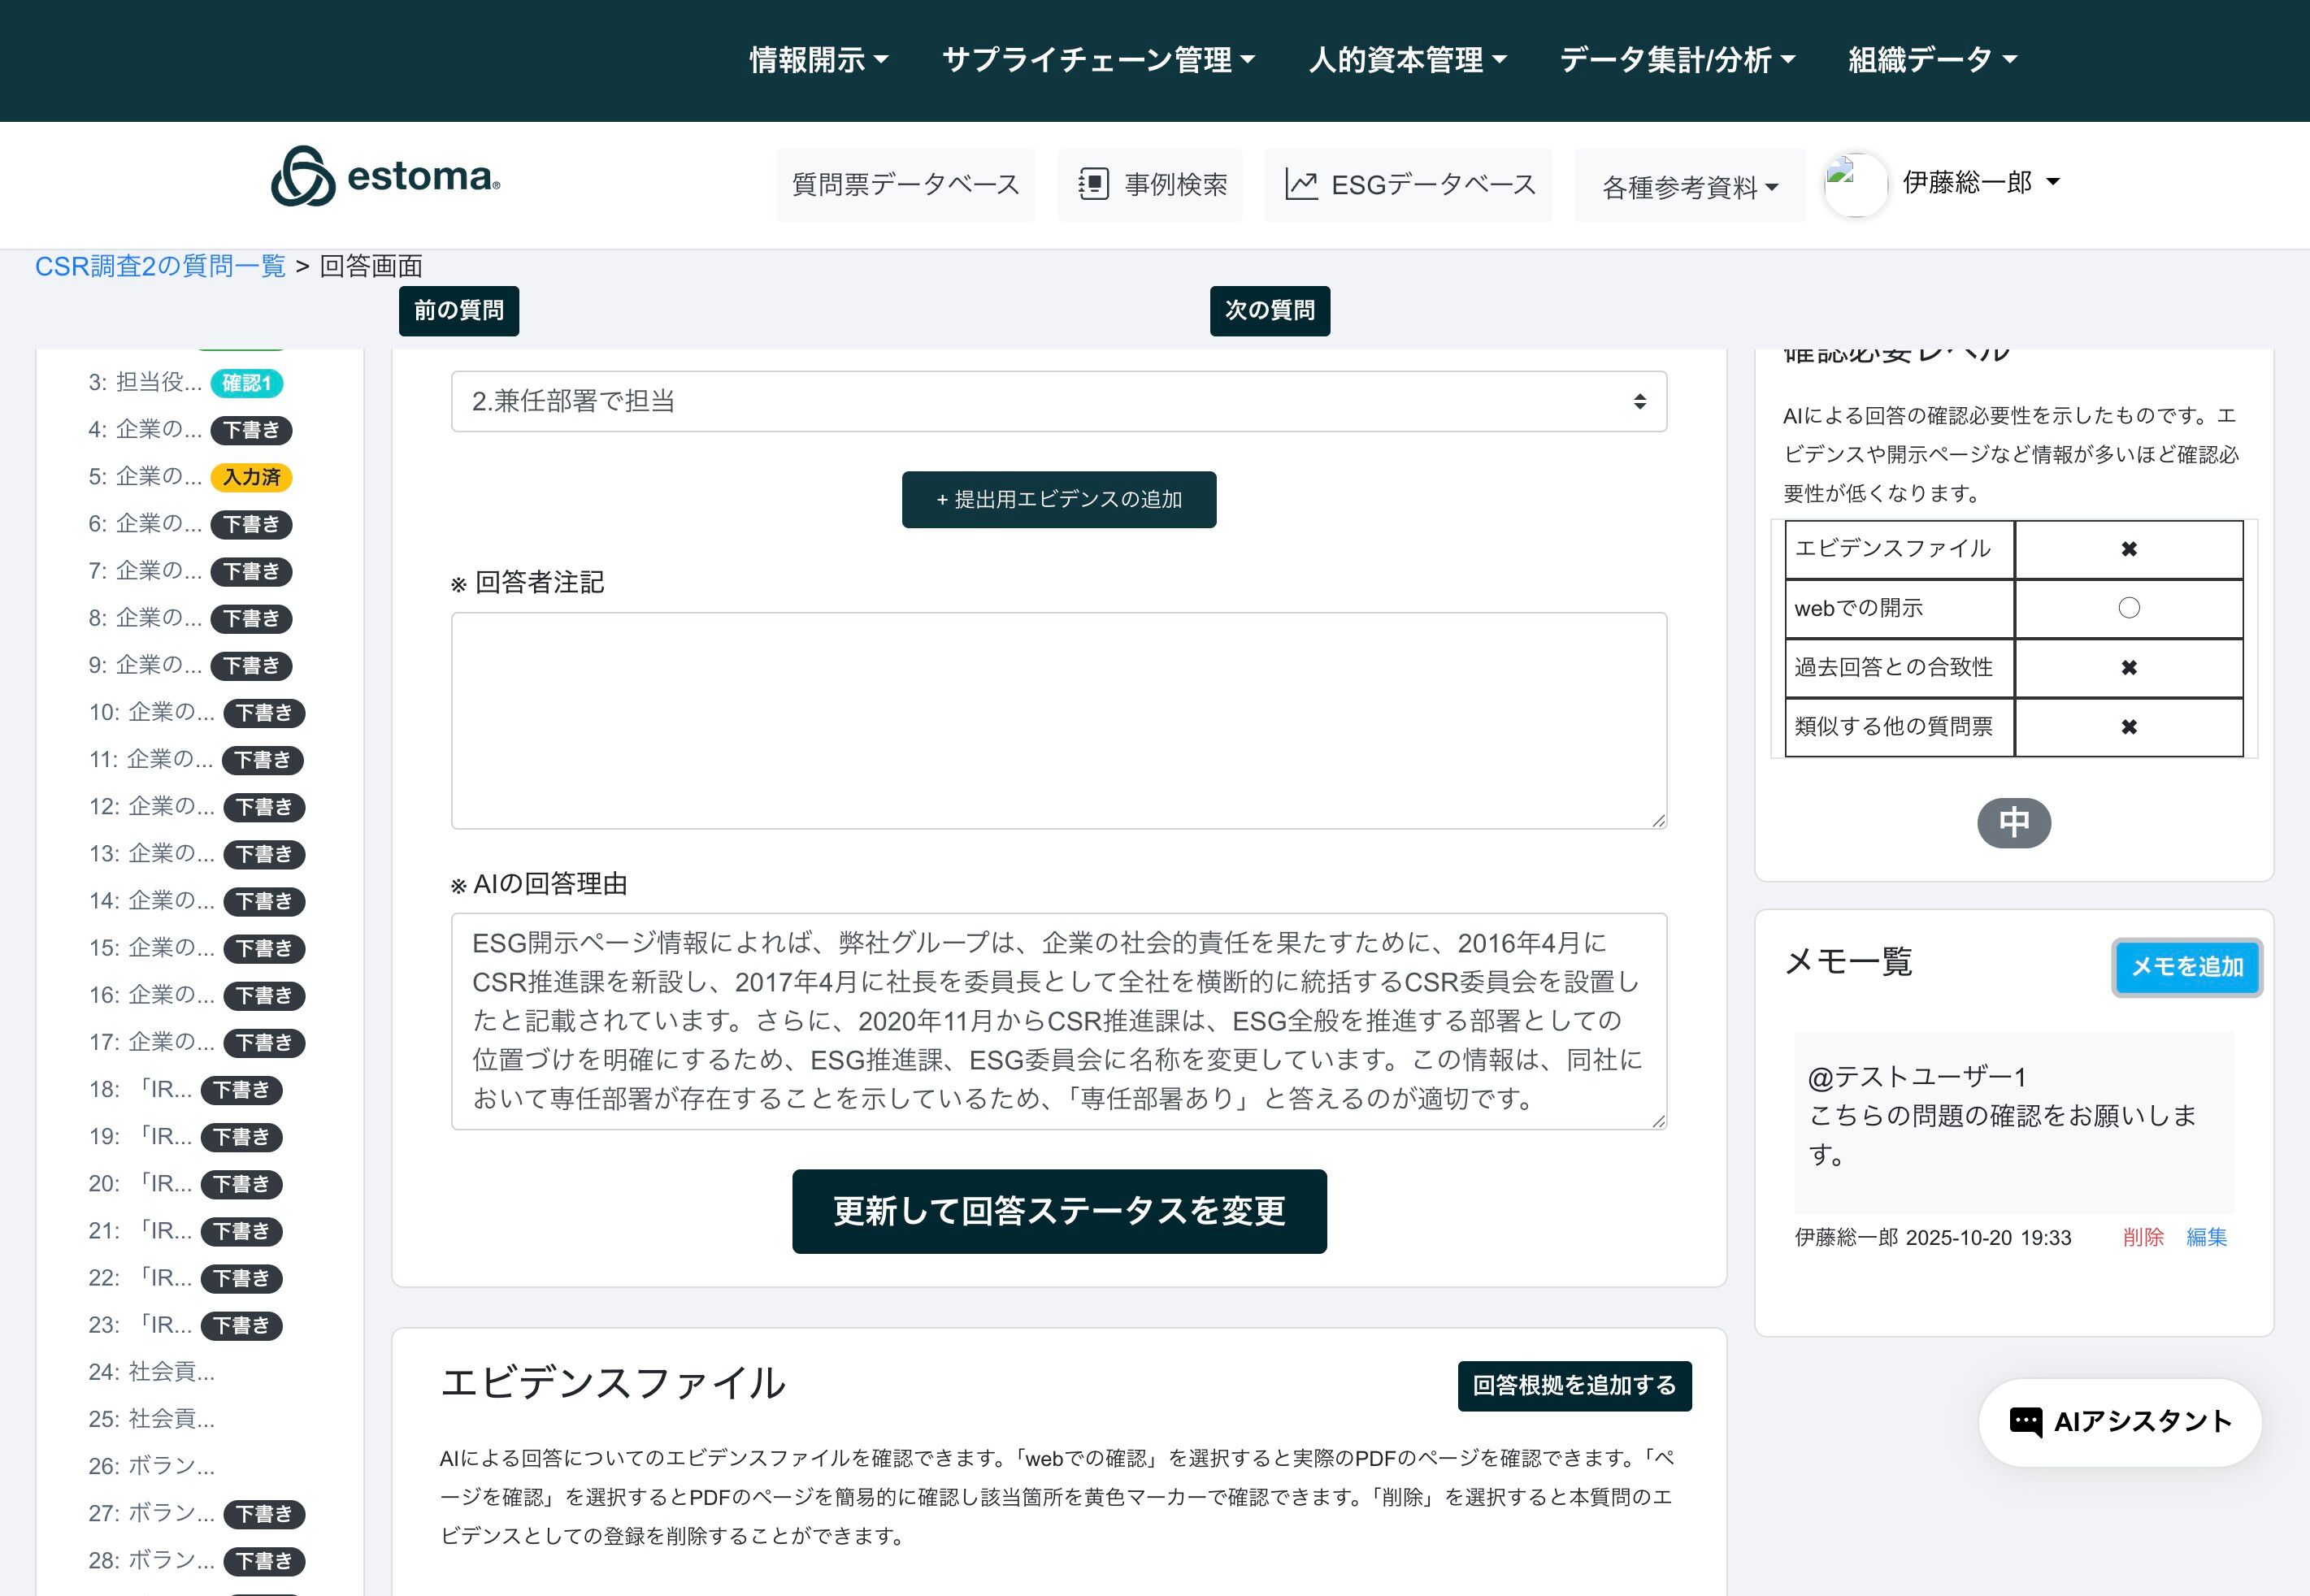Viewport: 2310px width, 1596px height.
Task: Click the 削除 link on the memo
Action: 2142,1237
